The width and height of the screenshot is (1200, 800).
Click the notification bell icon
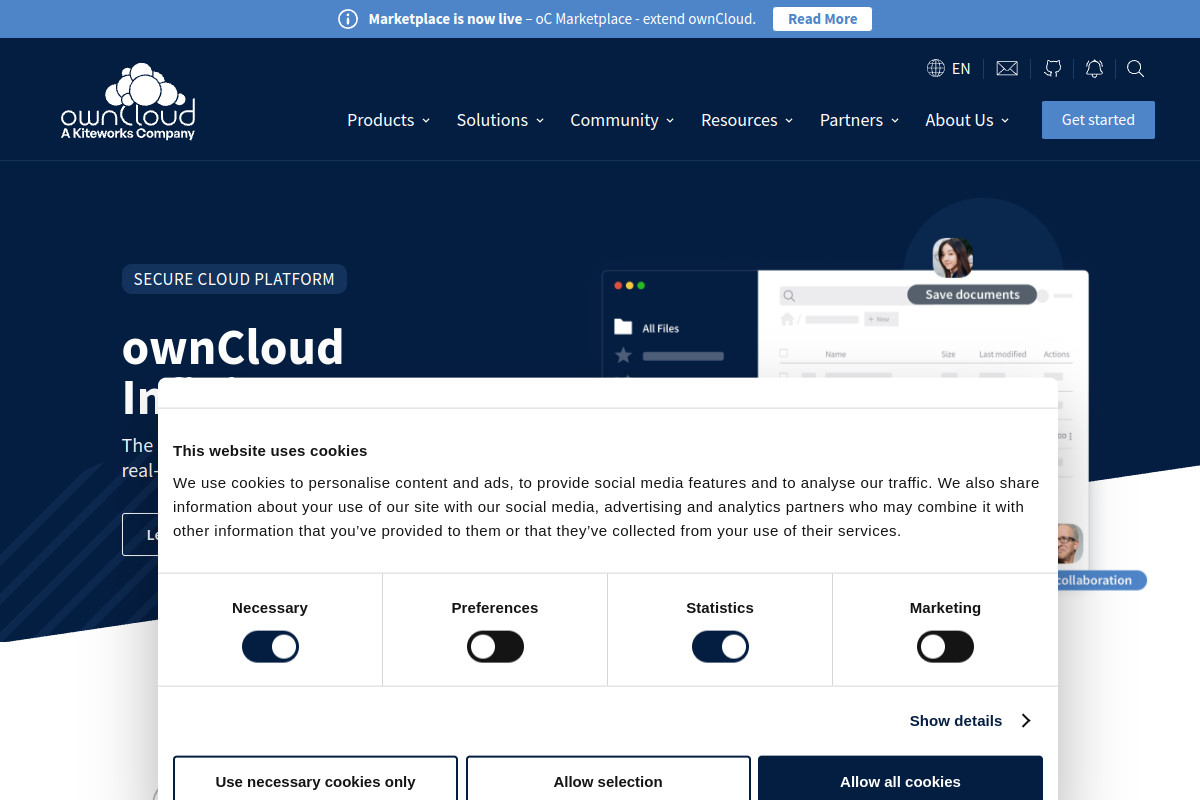(1095, 68)
